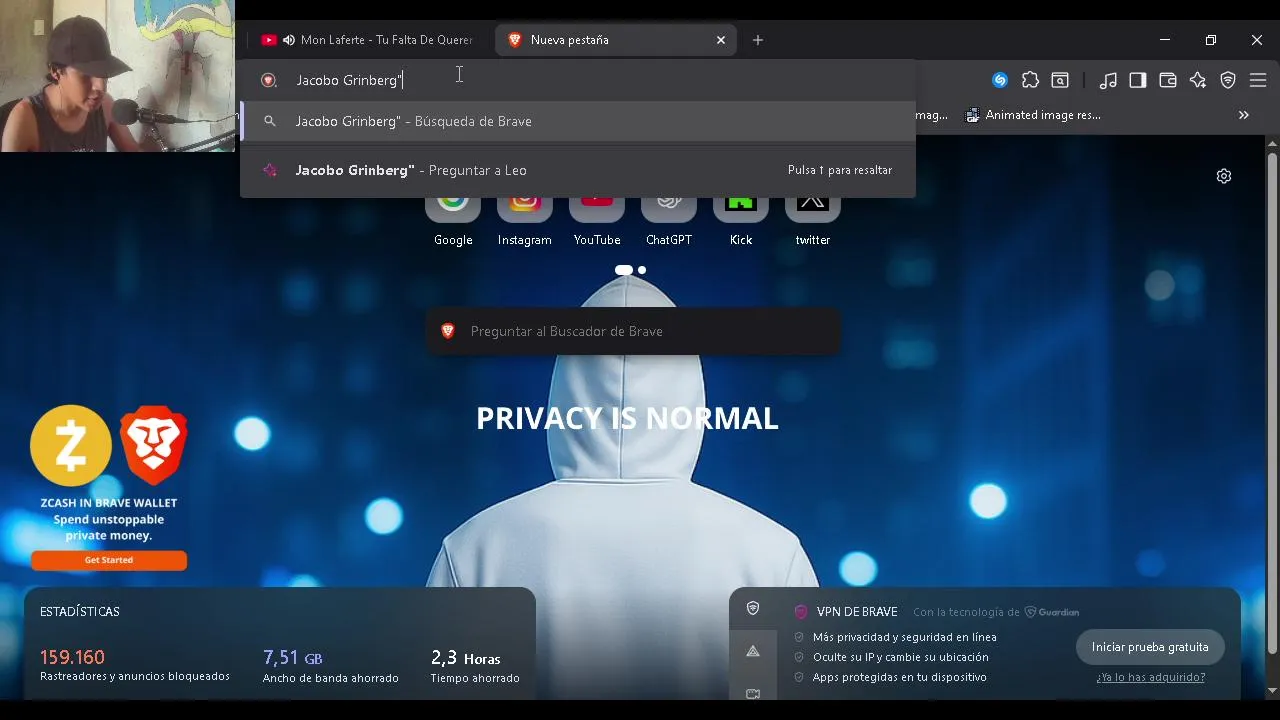Open the Google shortcut tile

point(453,220)
